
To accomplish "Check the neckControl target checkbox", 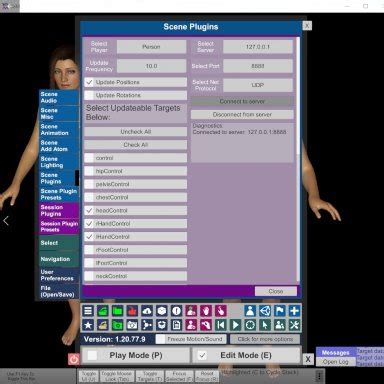I will 89,276.
